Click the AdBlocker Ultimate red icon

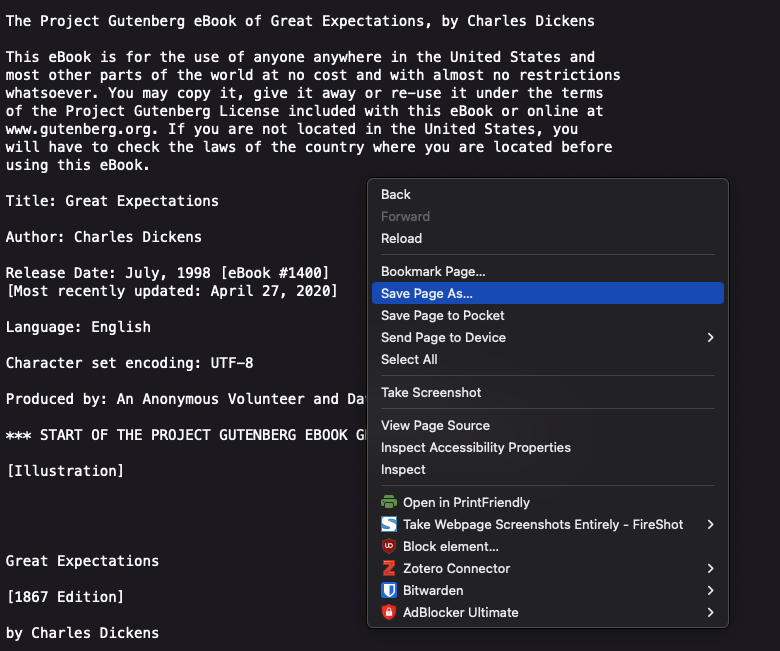pyautogui.click(x=389, y=612)
